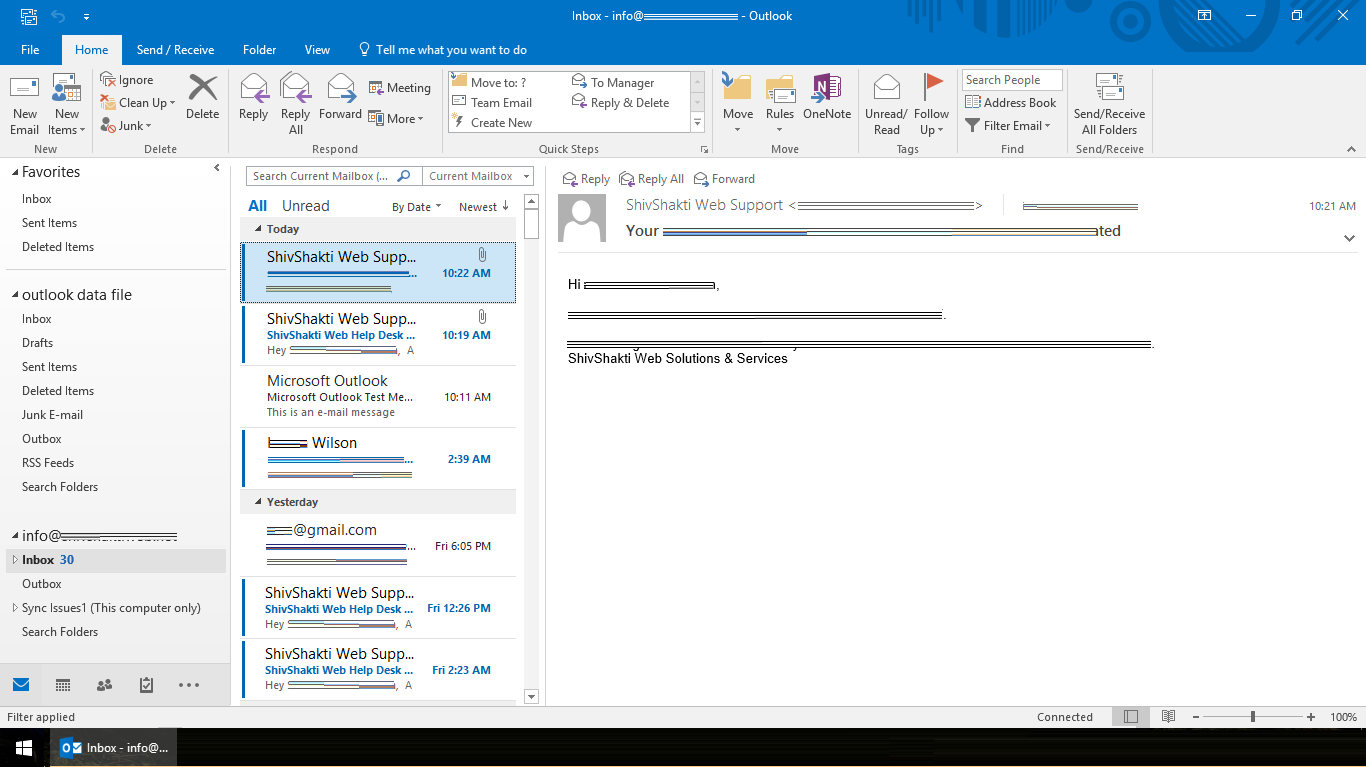The height and width of the screenshot is (767, 1366).
Task: Select Reply & Delete quick step
Action: click(621, 102)
